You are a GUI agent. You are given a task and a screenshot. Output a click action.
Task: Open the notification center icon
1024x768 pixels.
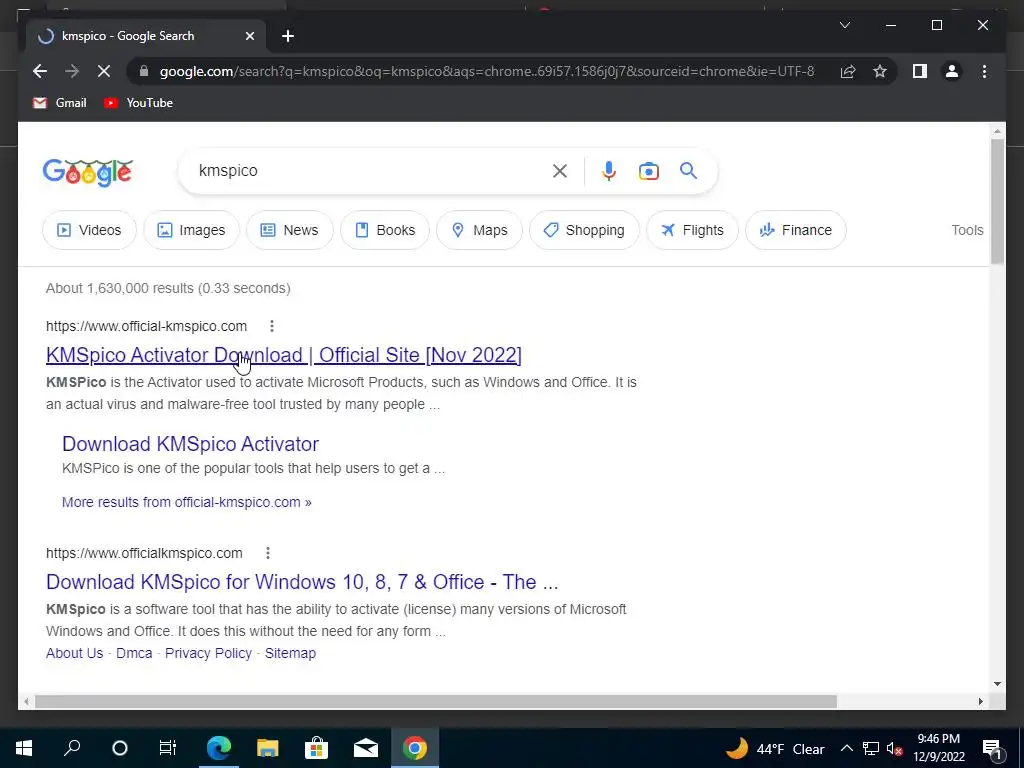coord(992,748)
